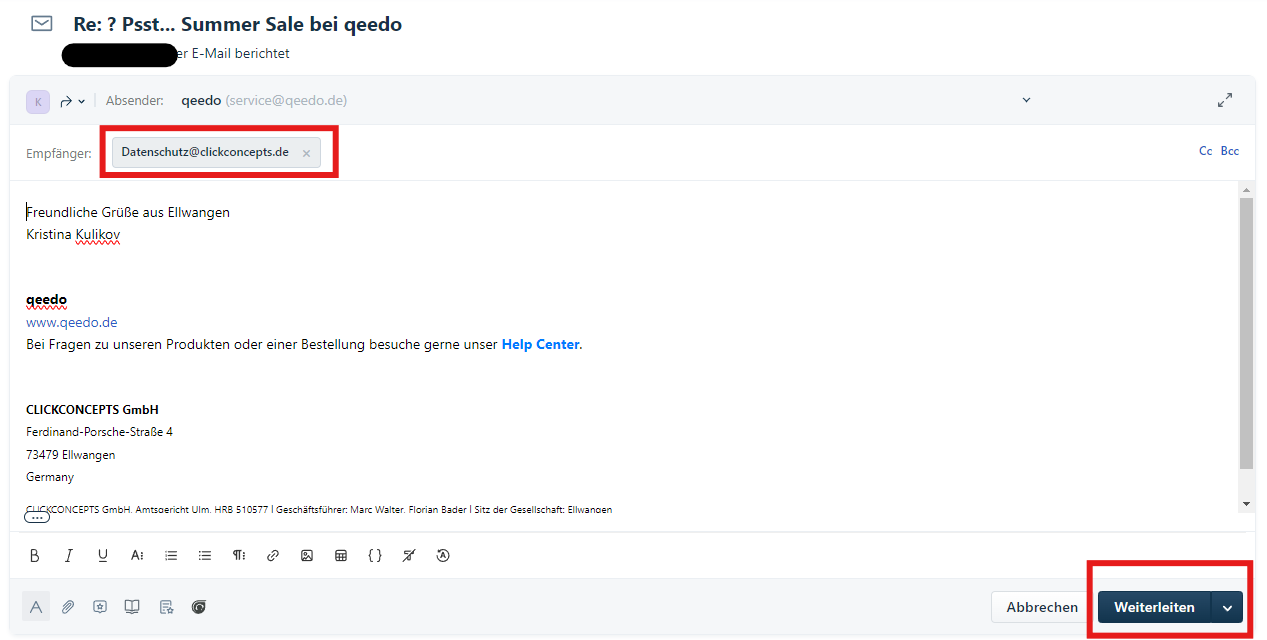Click sender name 'qeedo (service@qeedo.de)'
The image size is (1267, 640).
(264, 100)
